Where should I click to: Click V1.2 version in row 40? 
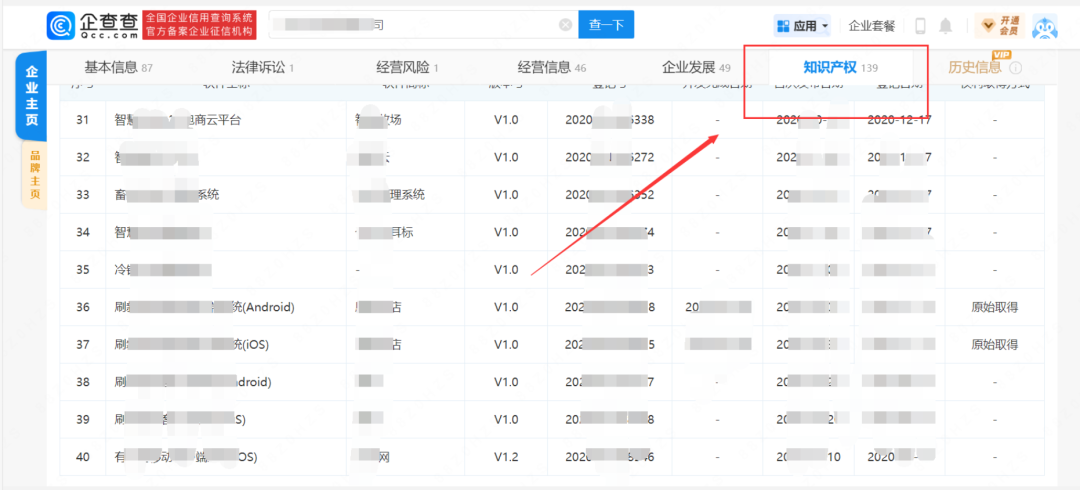coord(506,456)
